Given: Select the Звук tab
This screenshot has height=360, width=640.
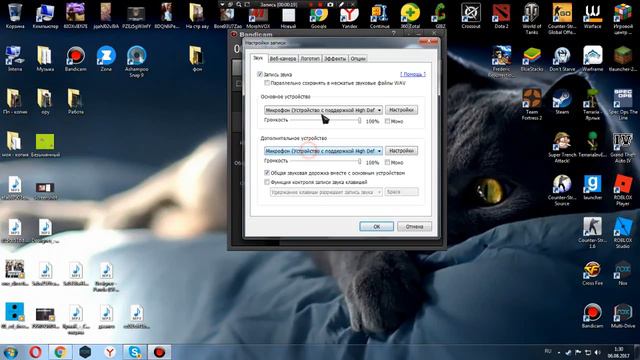Looking at the screenshot, I should click(258, 58).
